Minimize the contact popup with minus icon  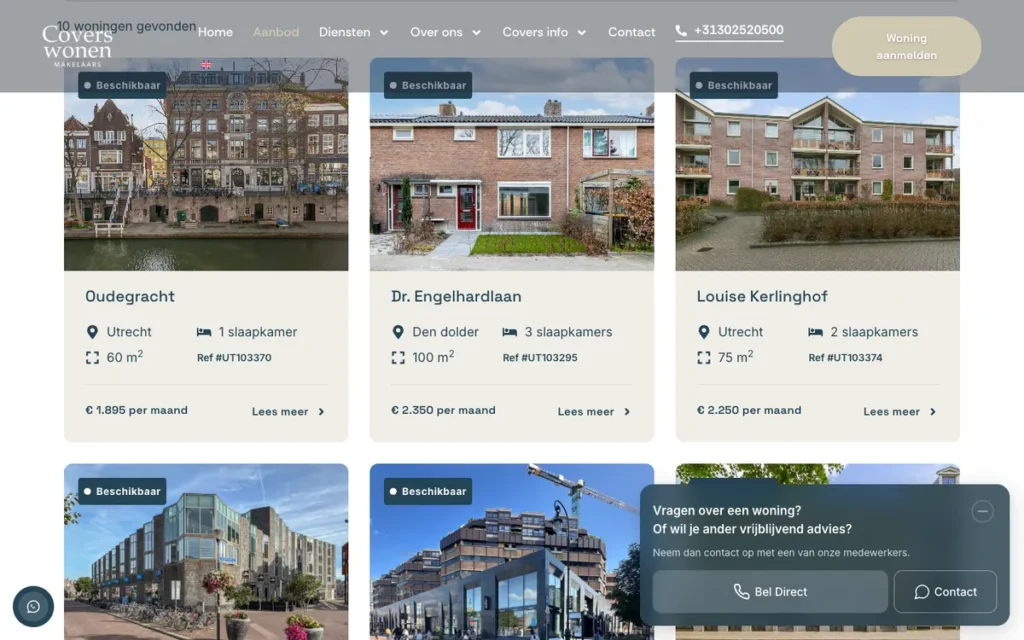pos(982,511)
